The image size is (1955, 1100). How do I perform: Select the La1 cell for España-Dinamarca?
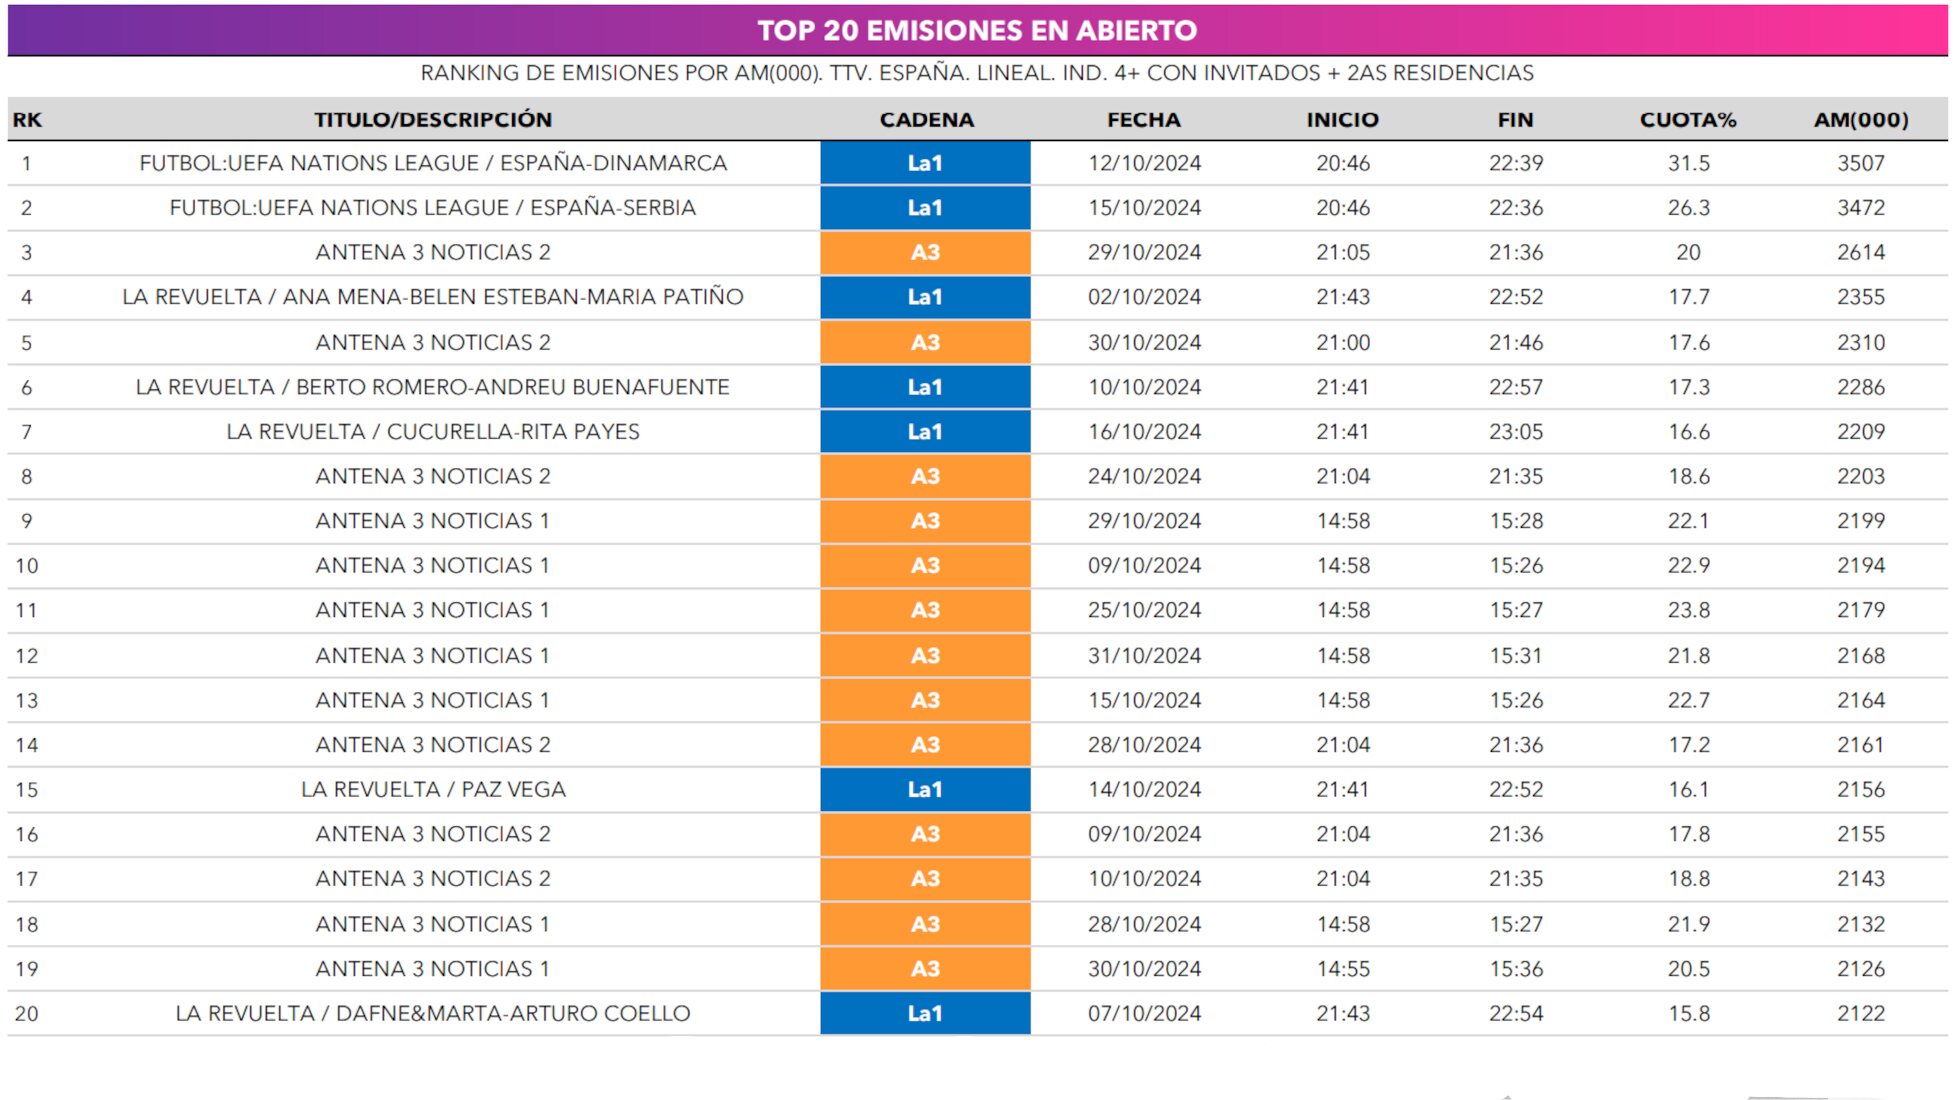(x=925, y=163)
